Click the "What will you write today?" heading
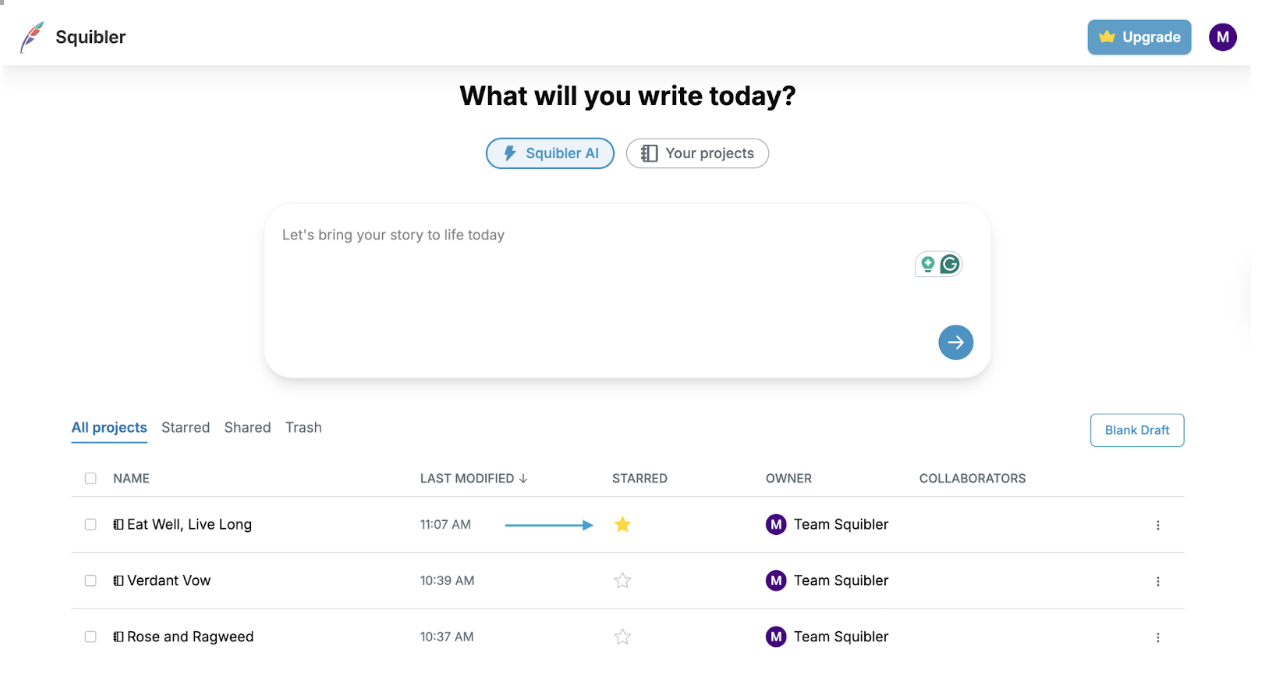The width and height of the screenshot is (1278, 694). [x=627, y=96]
